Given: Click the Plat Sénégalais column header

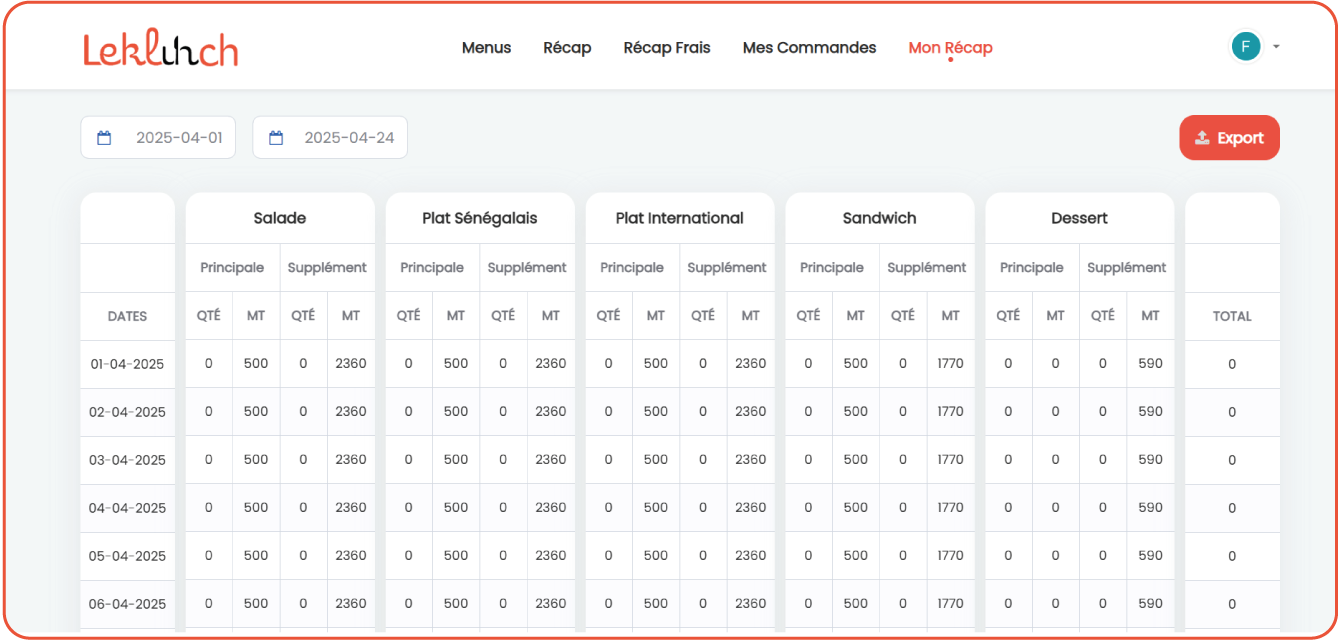Looking at the screenshot, I should coord(480,218).
